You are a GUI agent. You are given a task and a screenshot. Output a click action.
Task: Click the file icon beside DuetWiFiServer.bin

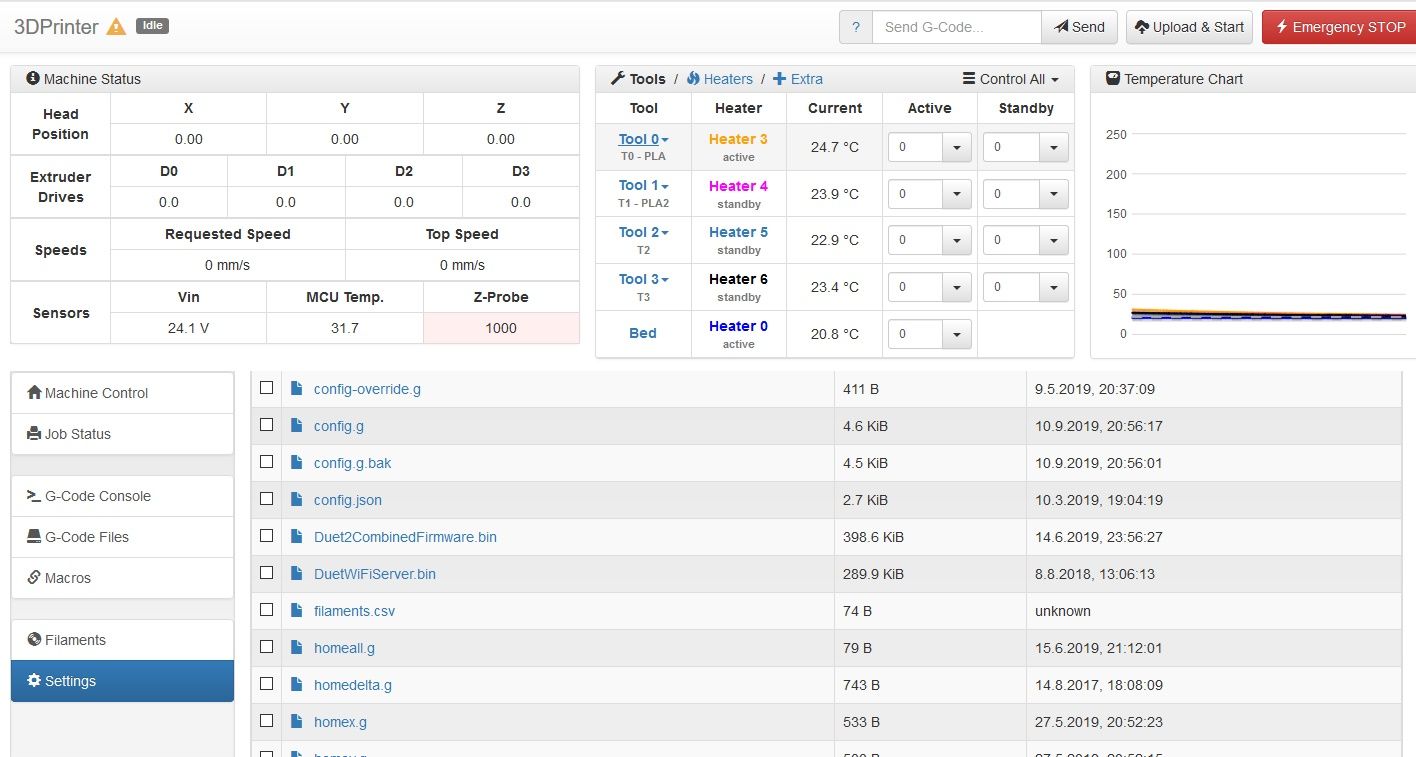(x=296, y=573)
